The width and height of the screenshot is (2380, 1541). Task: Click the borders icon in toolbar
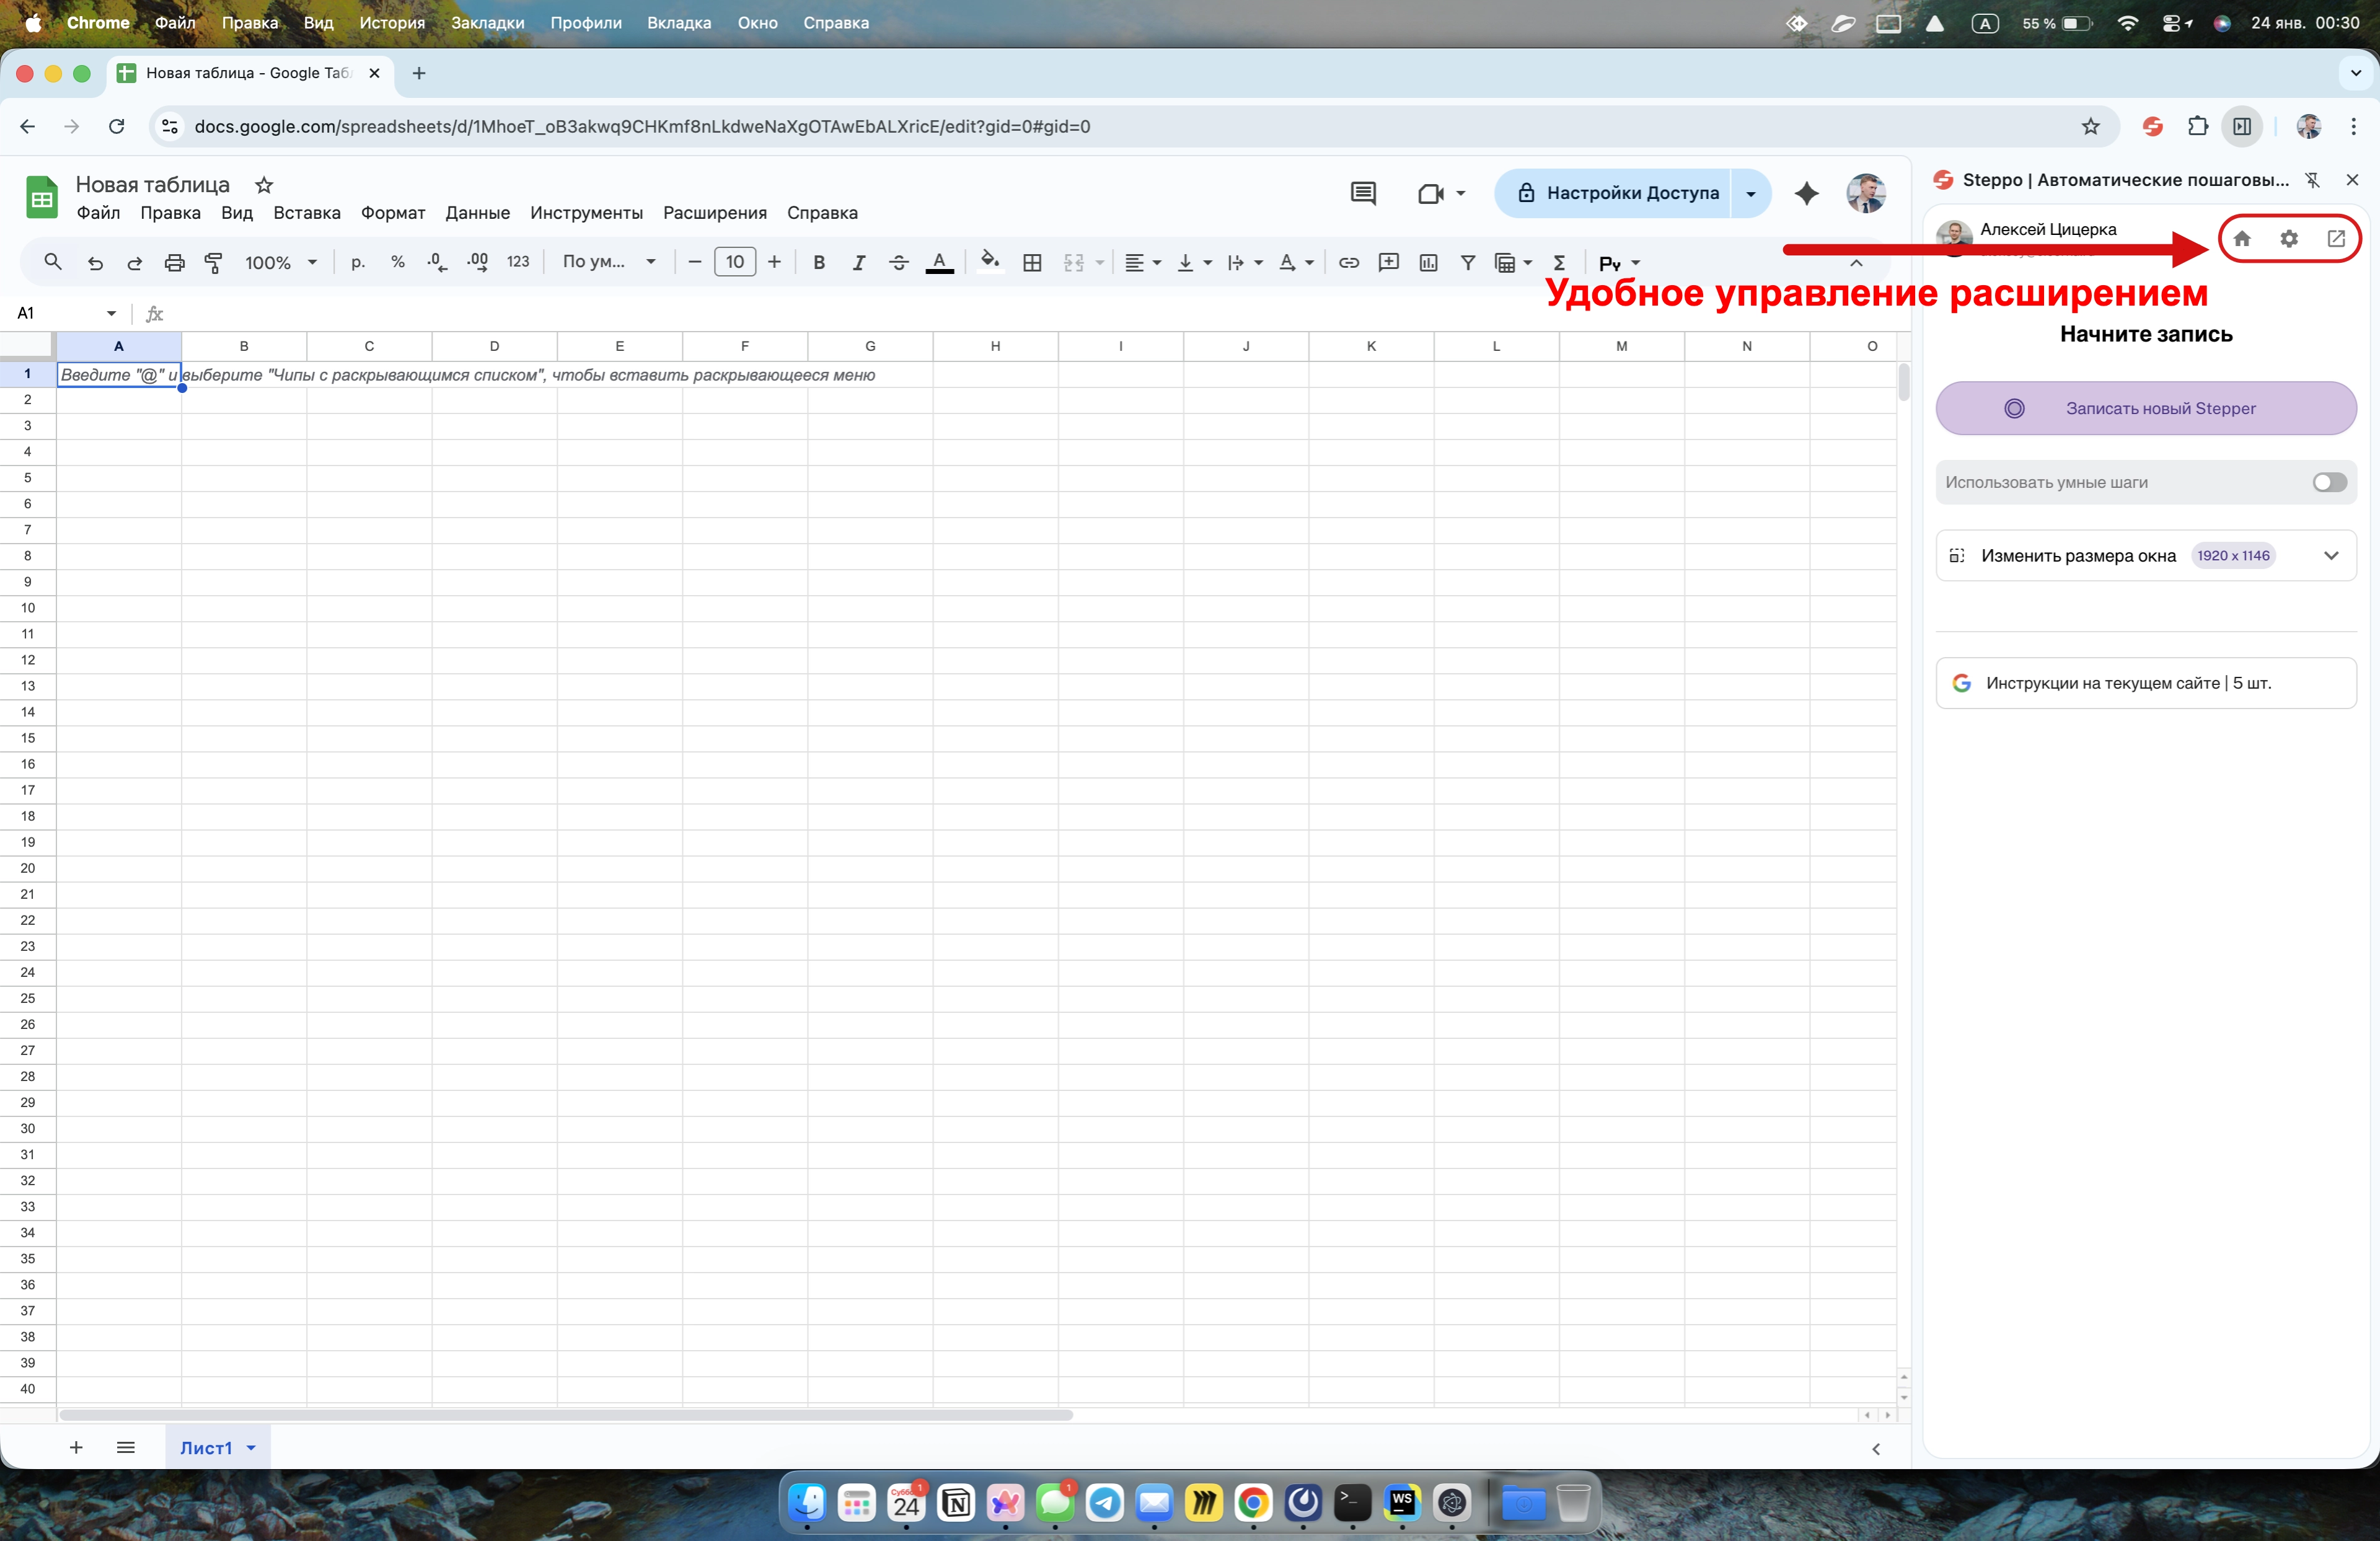[x=1032, y=263]
